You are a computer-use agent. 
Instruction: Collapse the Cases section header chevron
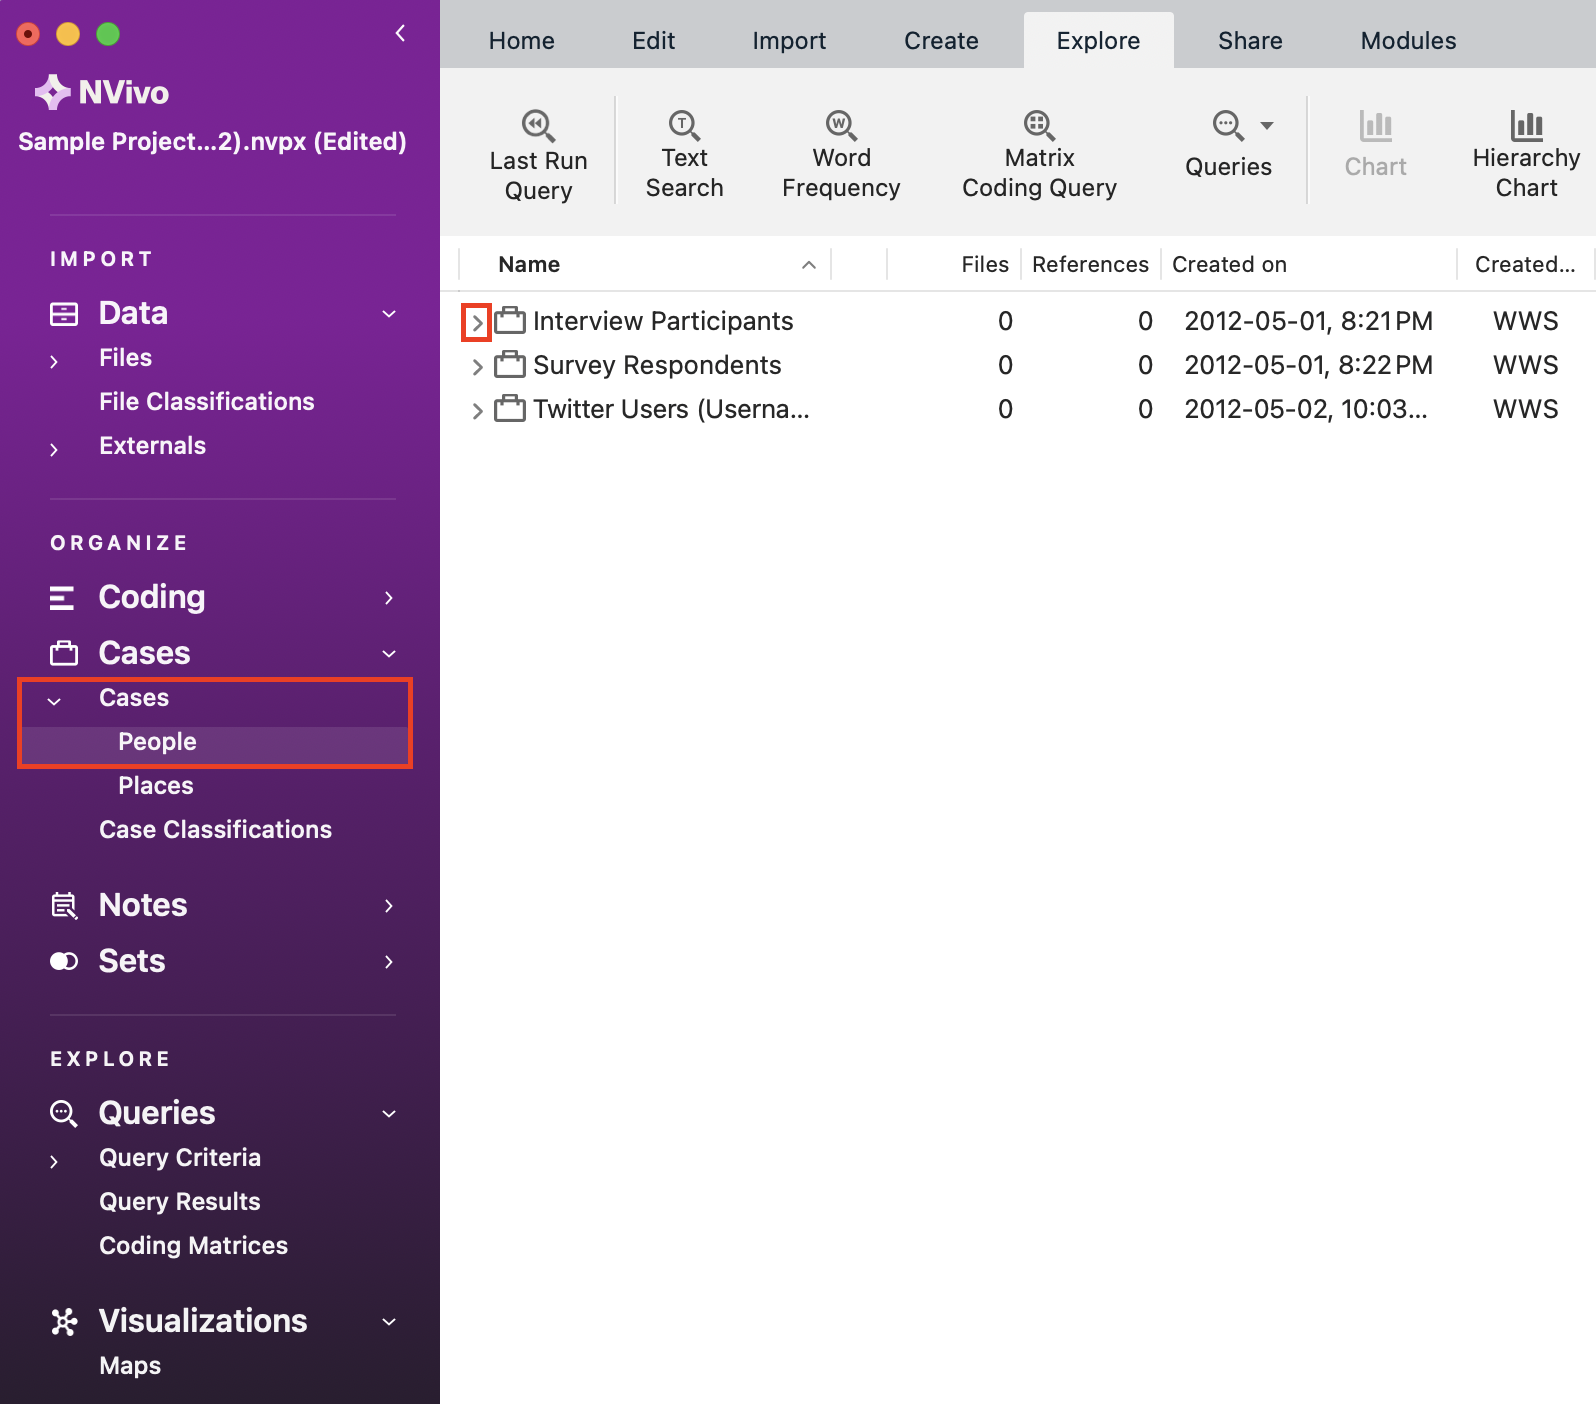(389, 654)
